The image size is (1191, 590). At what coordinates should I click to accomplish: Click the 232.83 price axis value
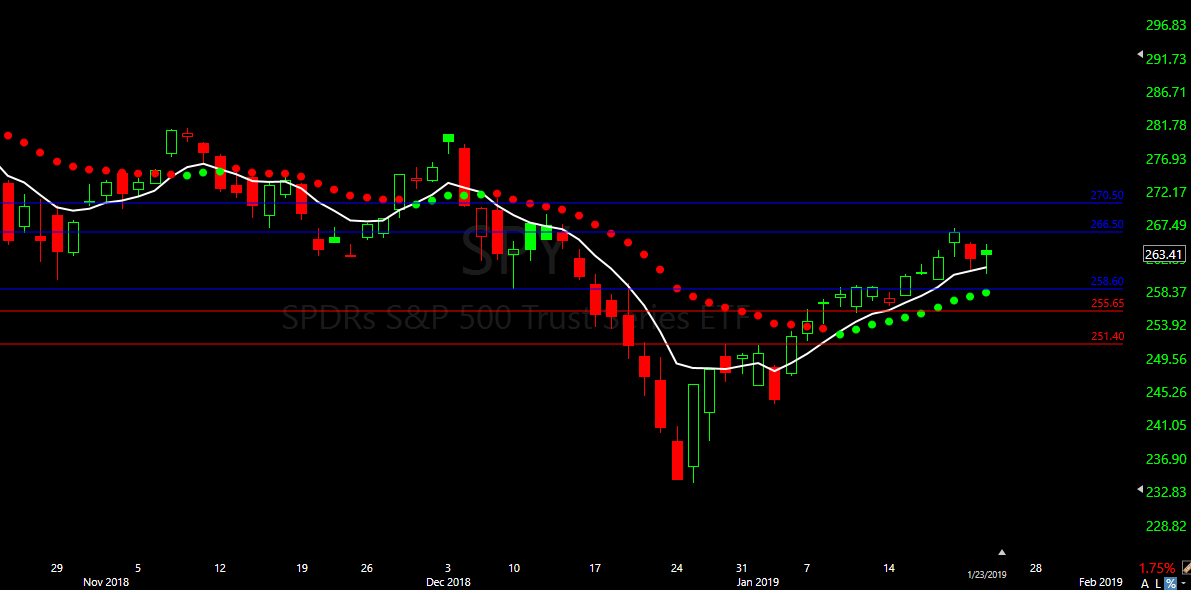pyautogui.click(x=1166, y=492)
